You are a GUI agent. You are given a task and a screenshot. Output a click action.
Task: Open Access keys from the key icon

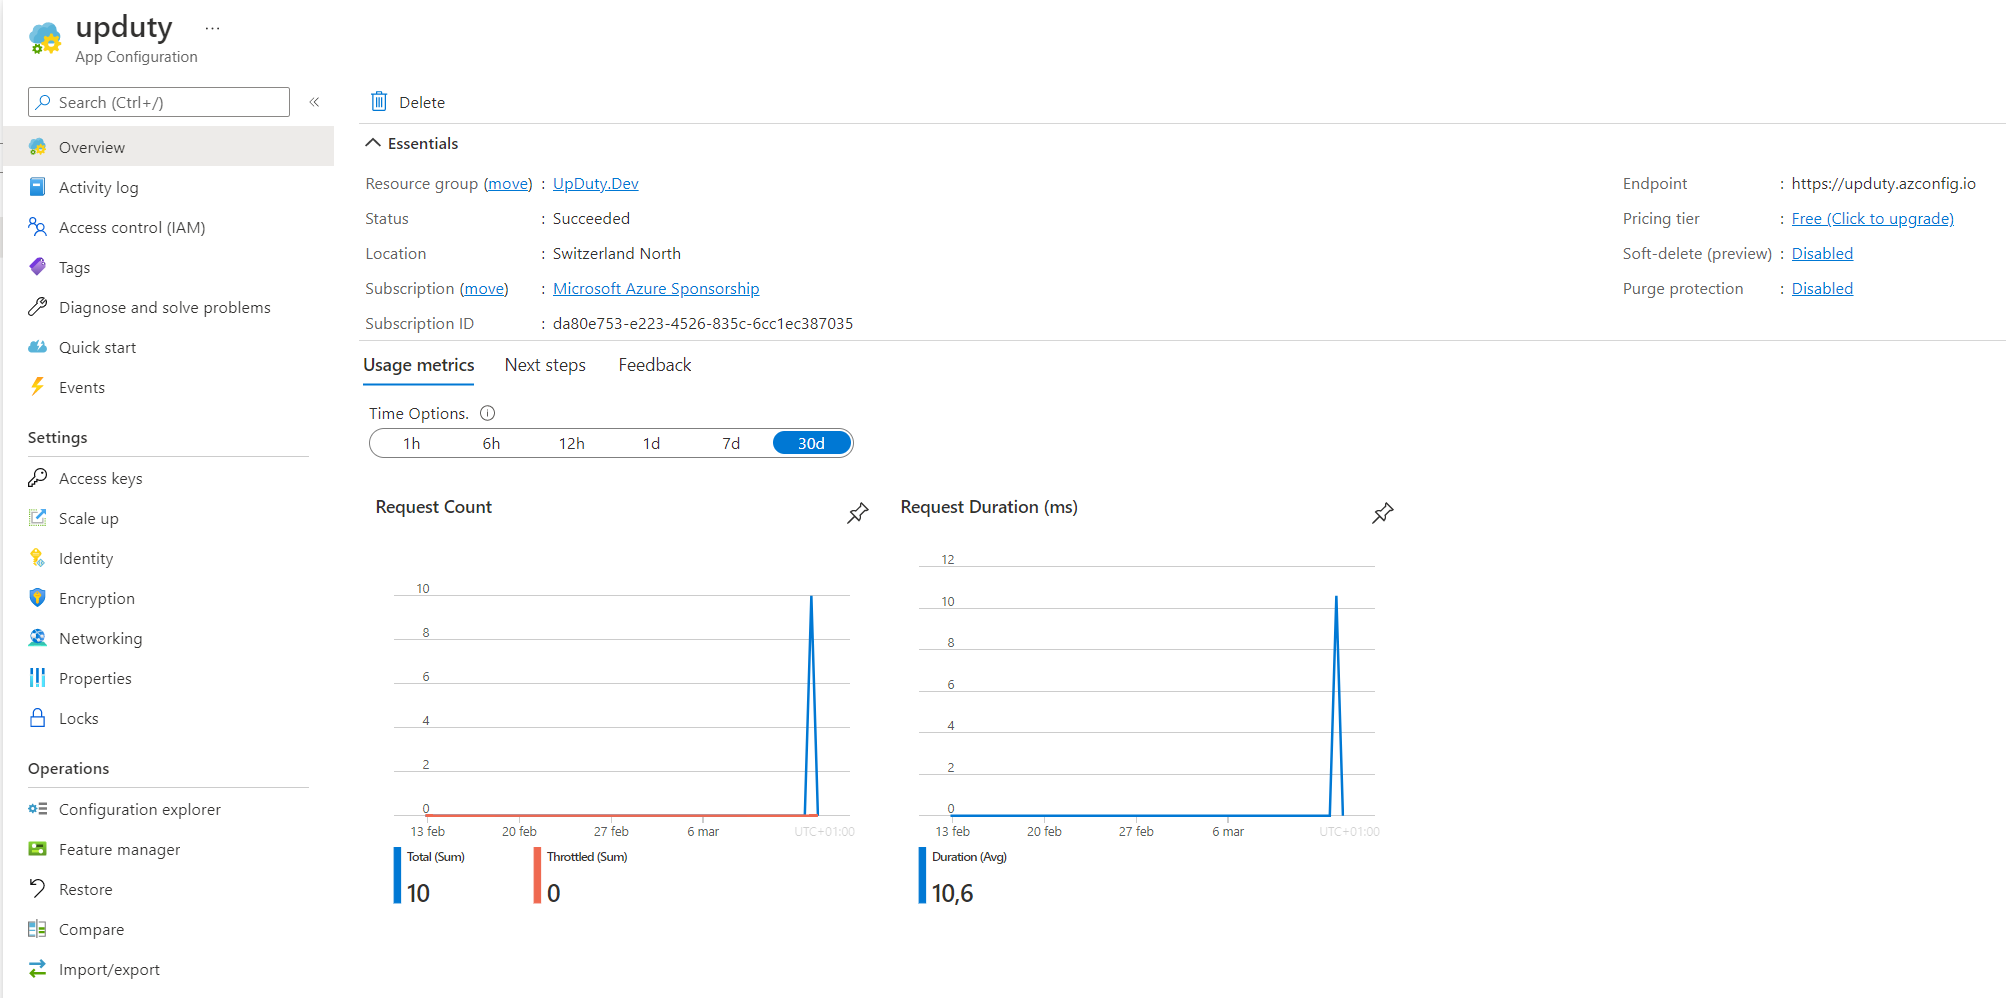[38, 478]
